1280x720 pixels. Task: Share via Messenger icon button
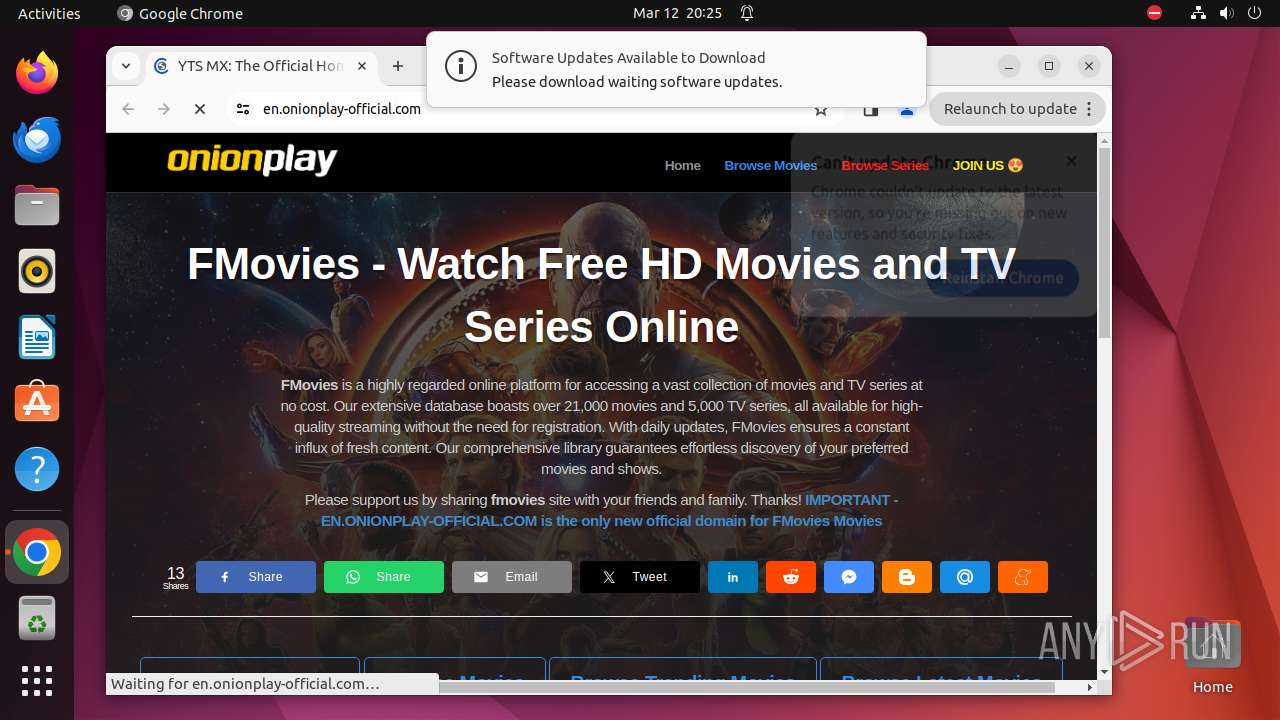[849, 577]
